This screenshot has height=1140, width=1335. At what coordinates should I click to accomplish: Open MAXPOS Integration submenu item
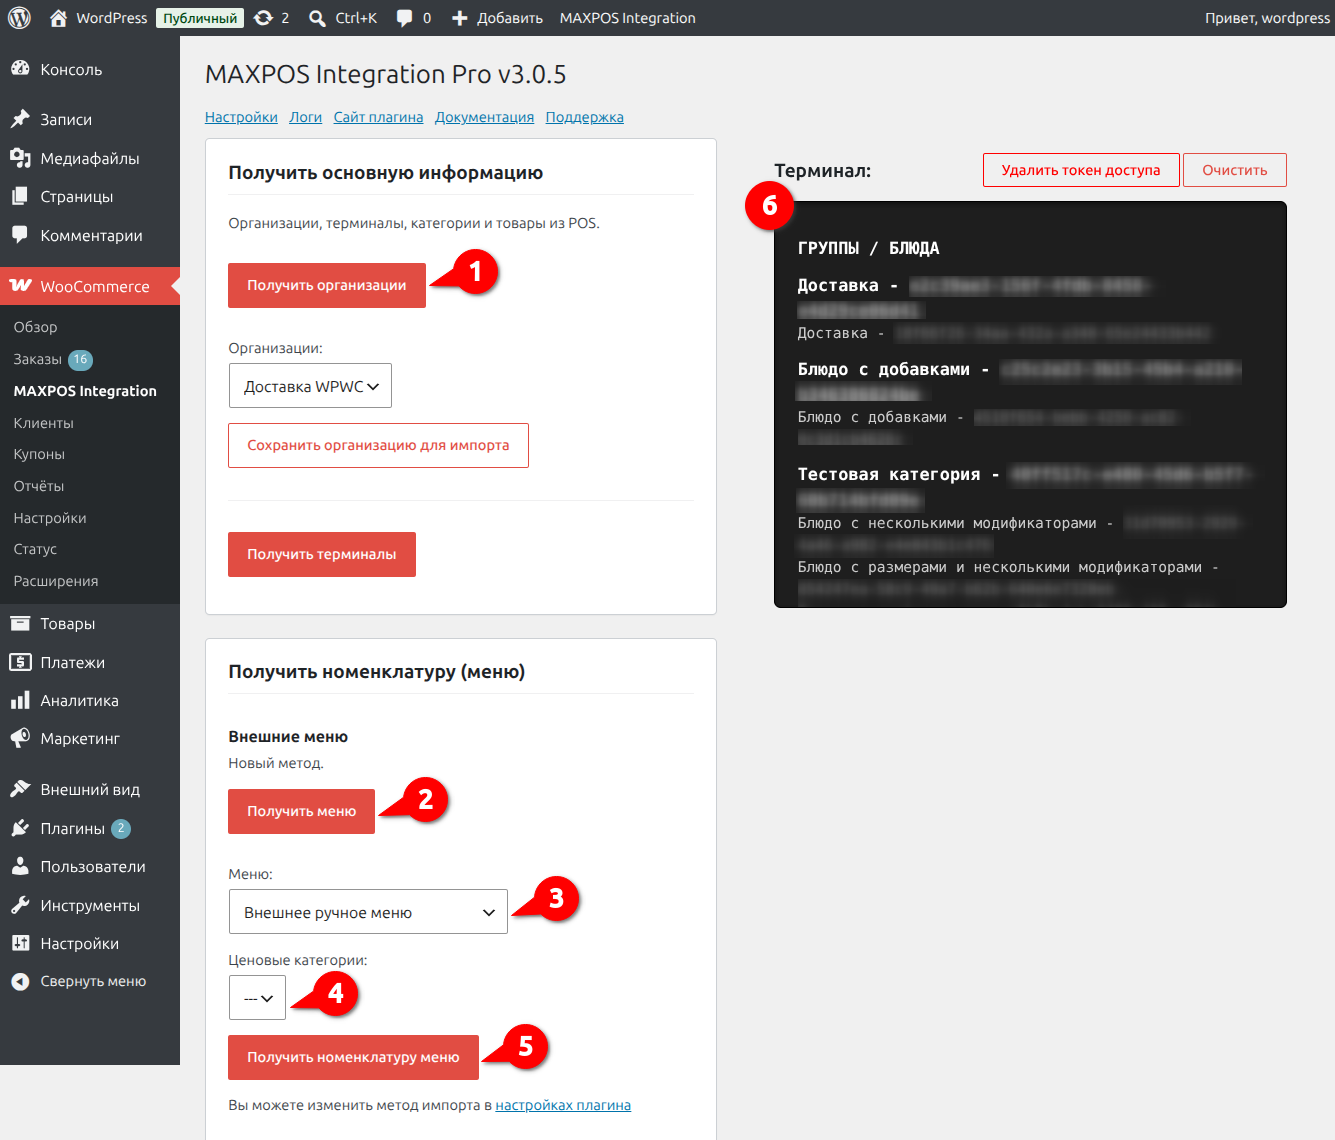pyautogui.click(x=85, y=391)
